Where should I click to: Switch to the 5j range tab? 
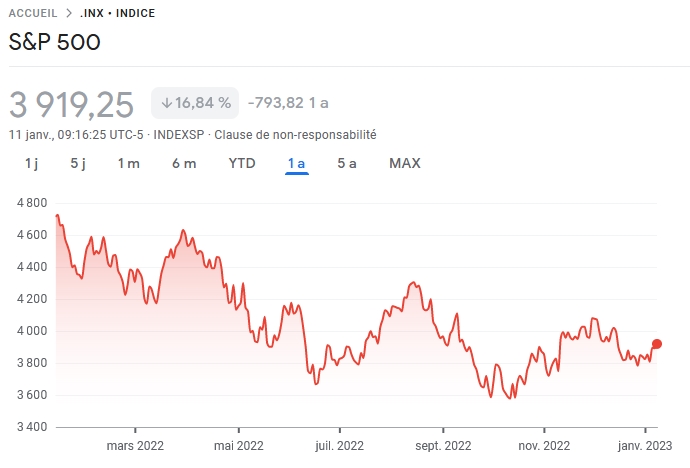click(79, 163)
